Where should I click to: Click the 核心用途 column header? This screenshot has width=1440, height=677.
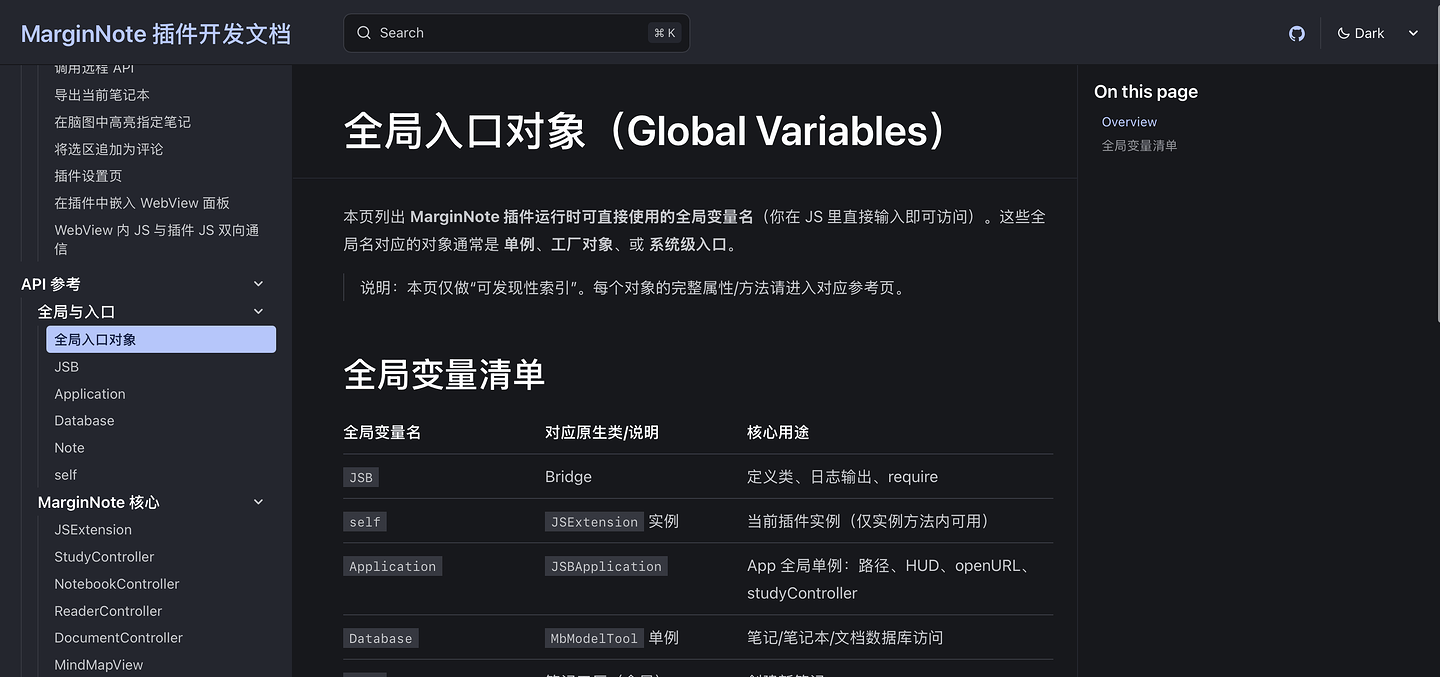click(x=778, y=432)
